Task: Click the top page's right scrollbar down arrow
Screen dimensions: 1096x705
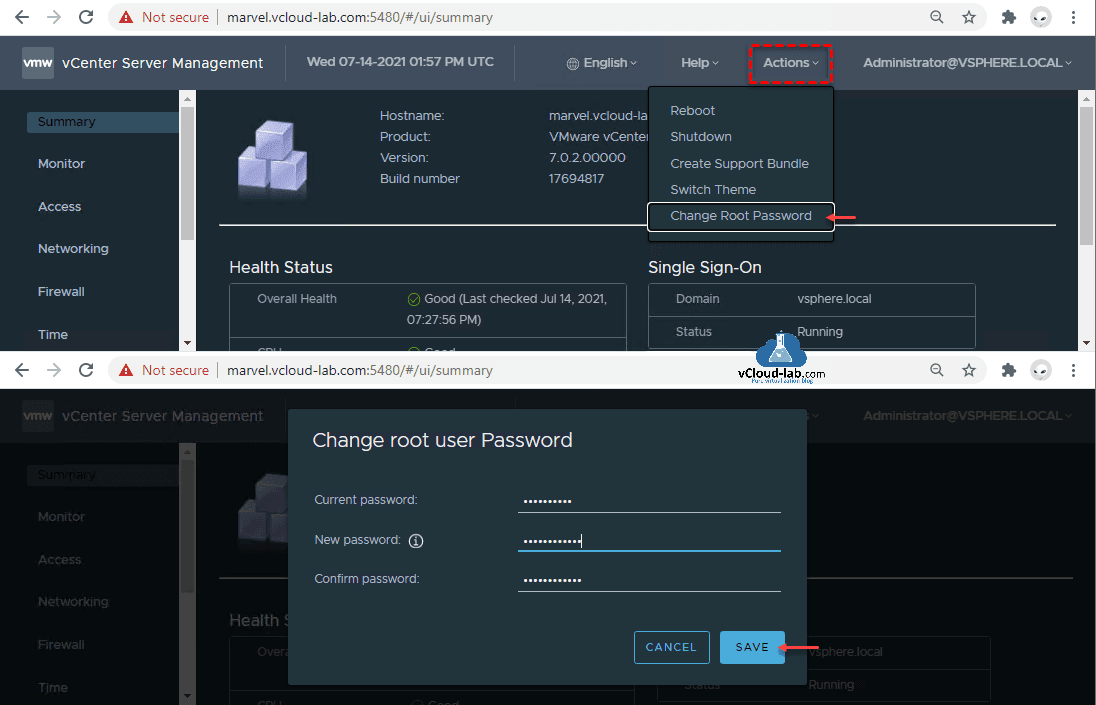Action: pos(1086,343)
